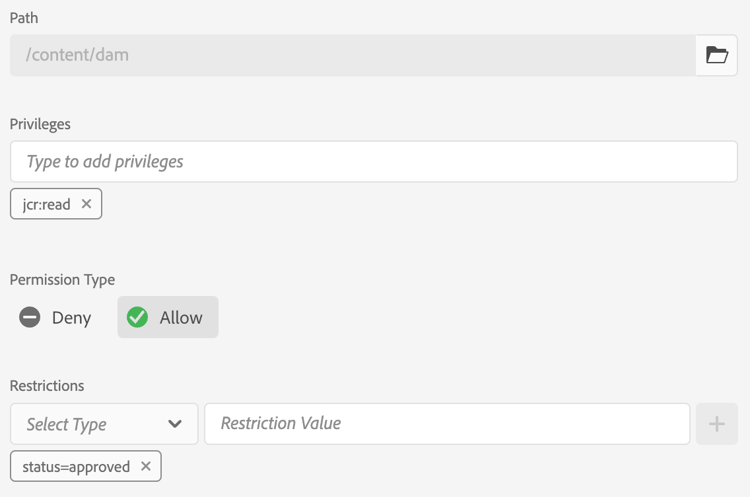The image size is (750, 497).
Task: Expand the chevron arrow beside Select Type
Action: (175, 424)
